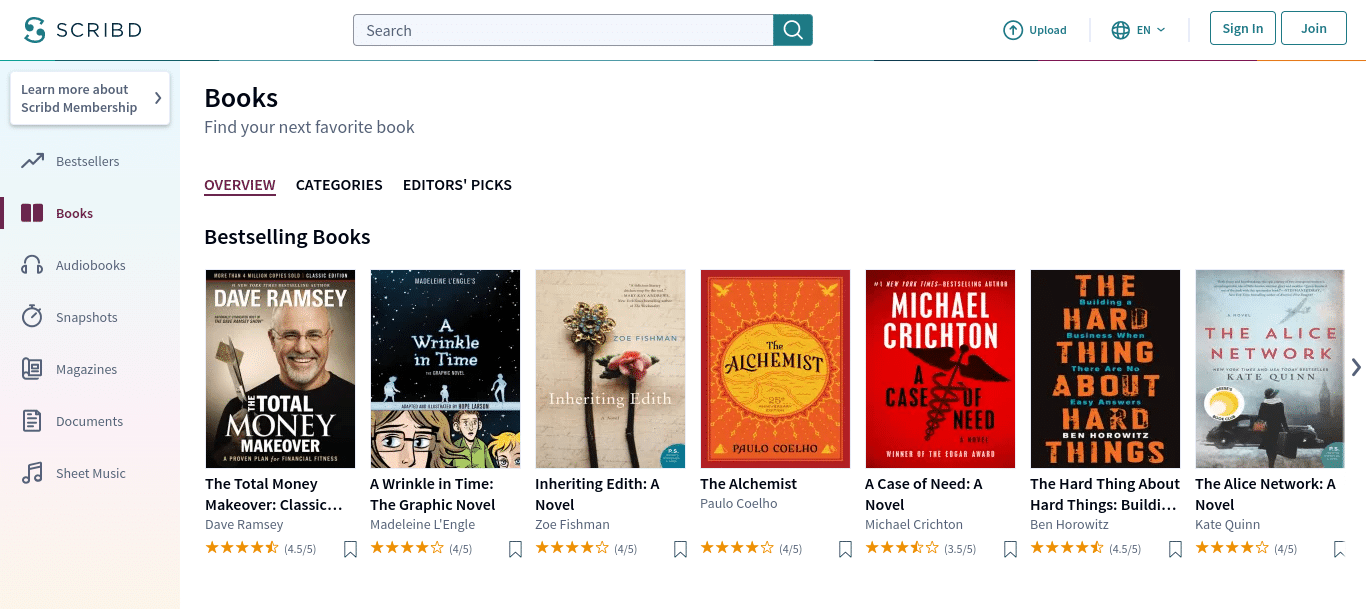Bookmark The Alchemist

click(x=845, y=549)
